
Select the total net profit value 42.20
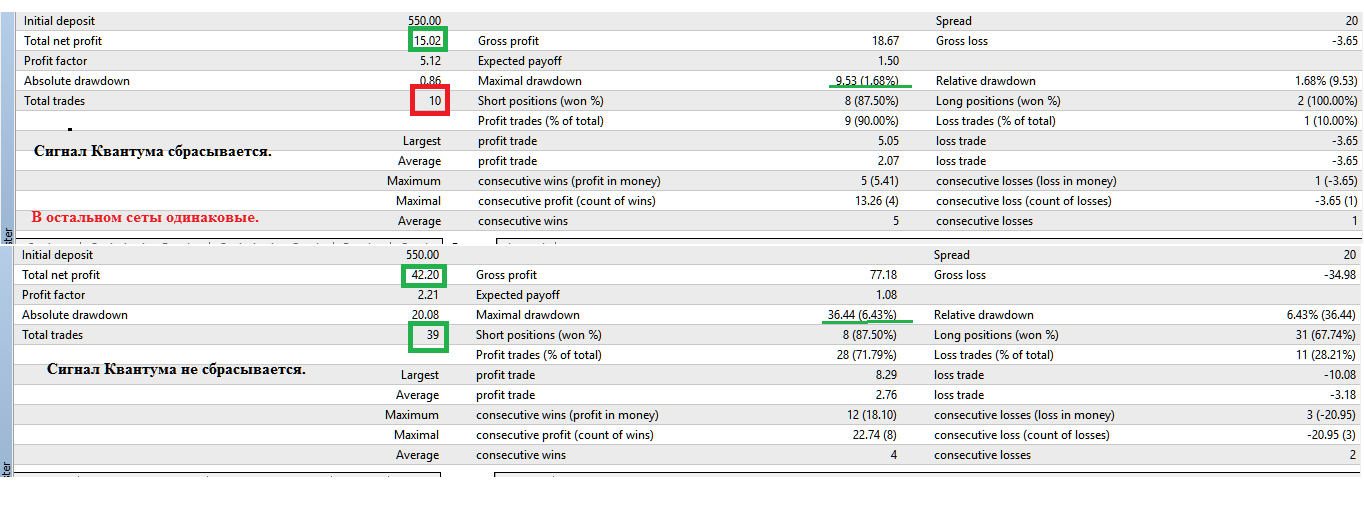(x=427, y=275)
